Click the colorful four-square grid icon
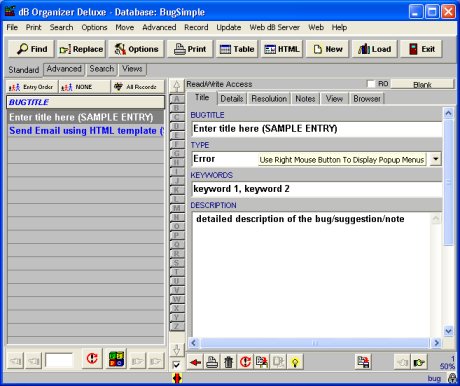 click(117, 359)
